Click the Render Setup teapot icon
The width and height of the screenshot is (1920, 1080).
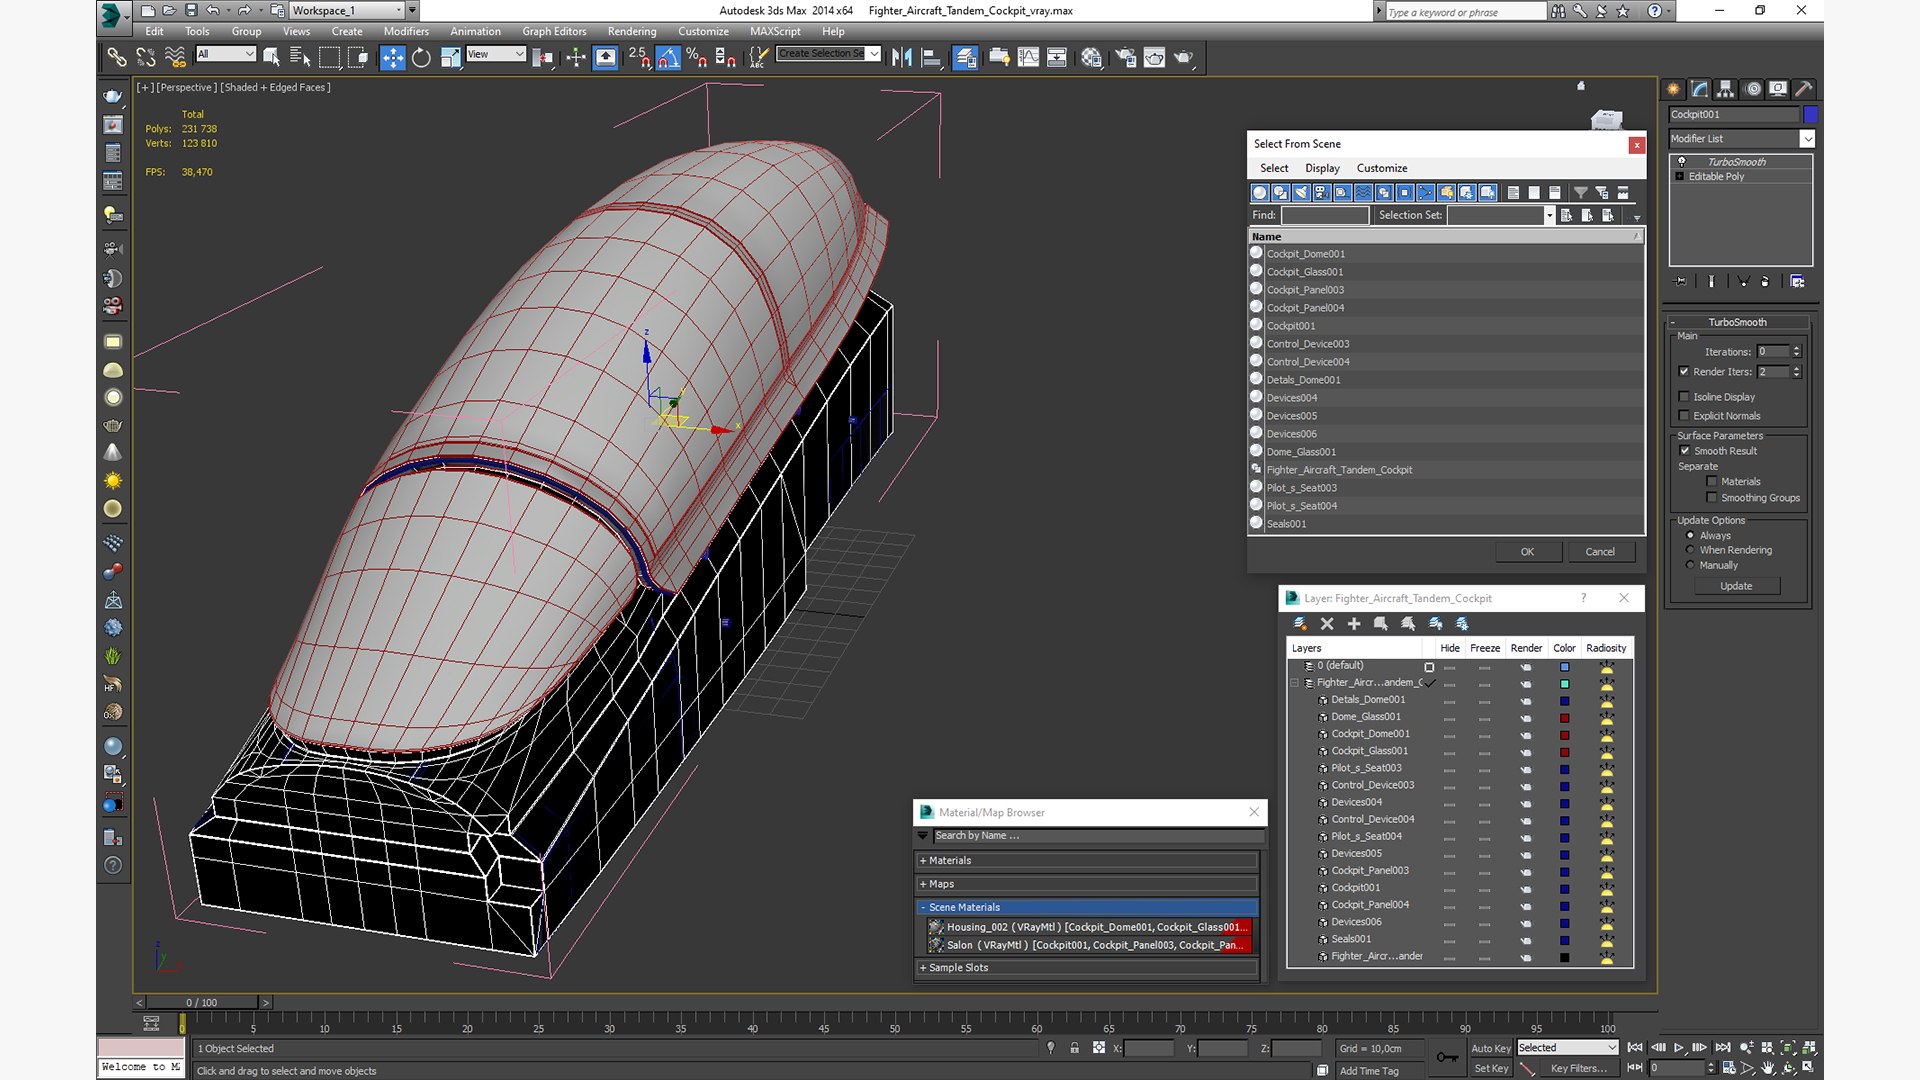point(1125,57)
